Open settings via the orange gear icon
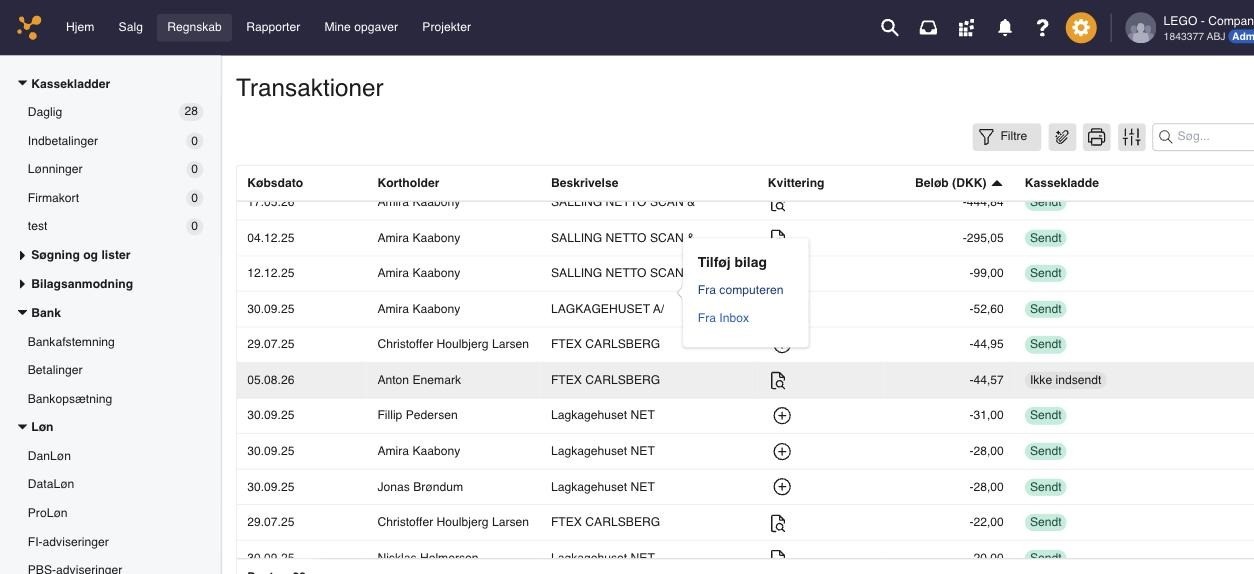Viewport: 1254px width, 574px height. [x=1081, y=28]
